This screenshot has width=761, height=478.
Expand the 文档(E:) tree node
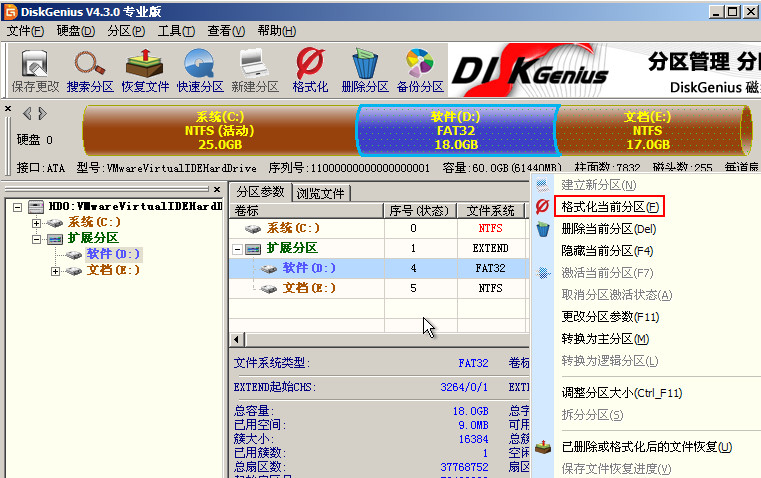(x=55, y=271)
